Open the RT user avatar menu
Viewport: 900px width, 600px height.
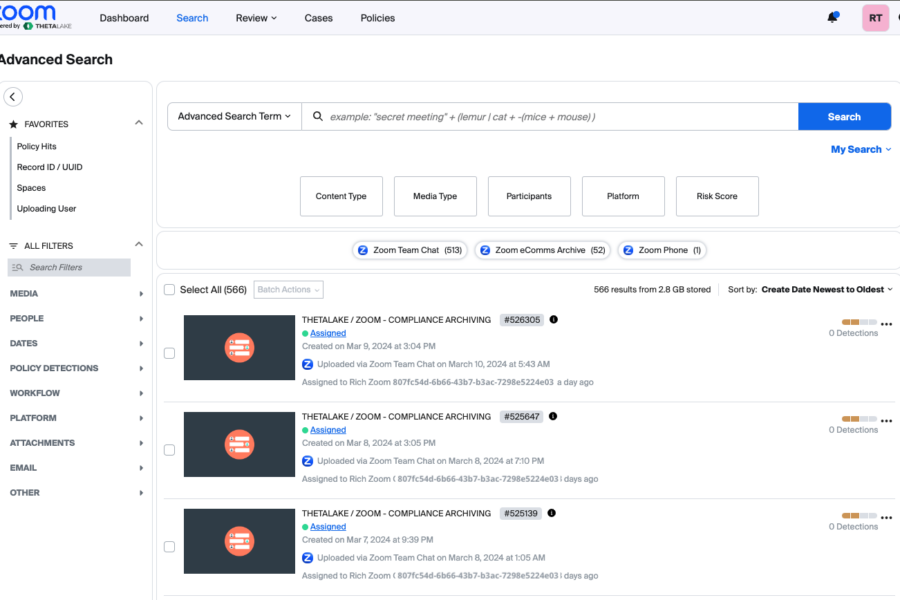(875, 18)
